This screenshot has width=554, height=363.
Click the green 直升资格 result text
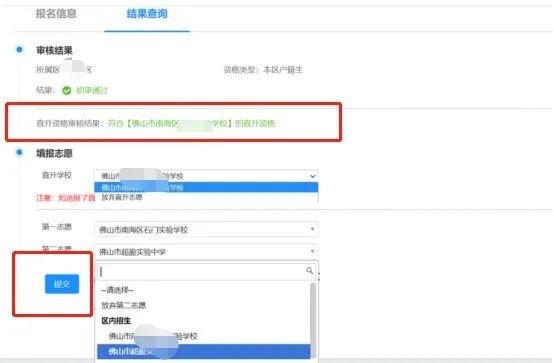point(191,123)
